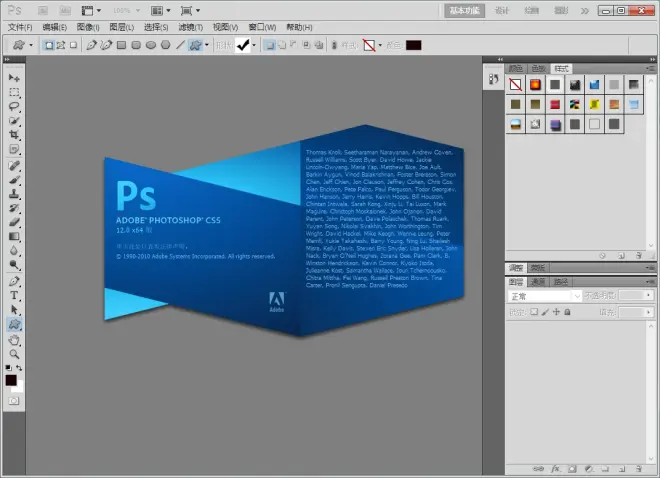This screenshot has height=478, width=660.
Task: Expand the shape tool preset picker
Action: [x=31, y=45]
